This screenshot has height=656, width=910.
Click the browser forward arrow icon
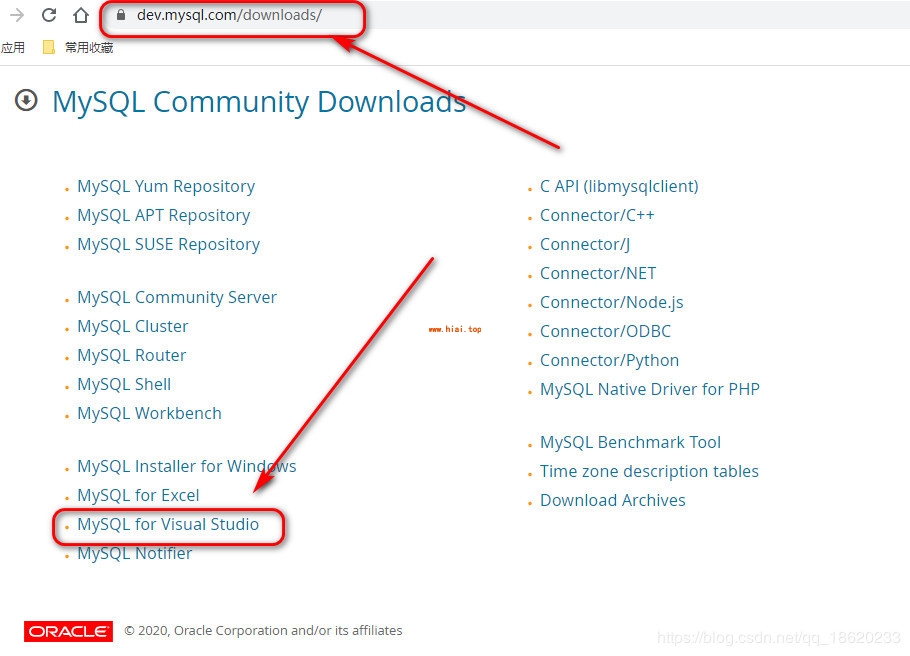17,15
